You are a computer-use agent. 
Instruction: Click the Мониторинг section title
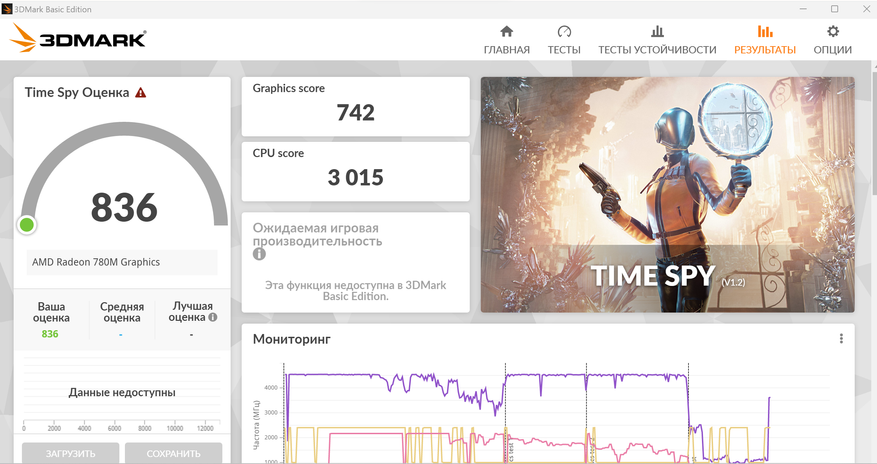click(x=291, y=339)
